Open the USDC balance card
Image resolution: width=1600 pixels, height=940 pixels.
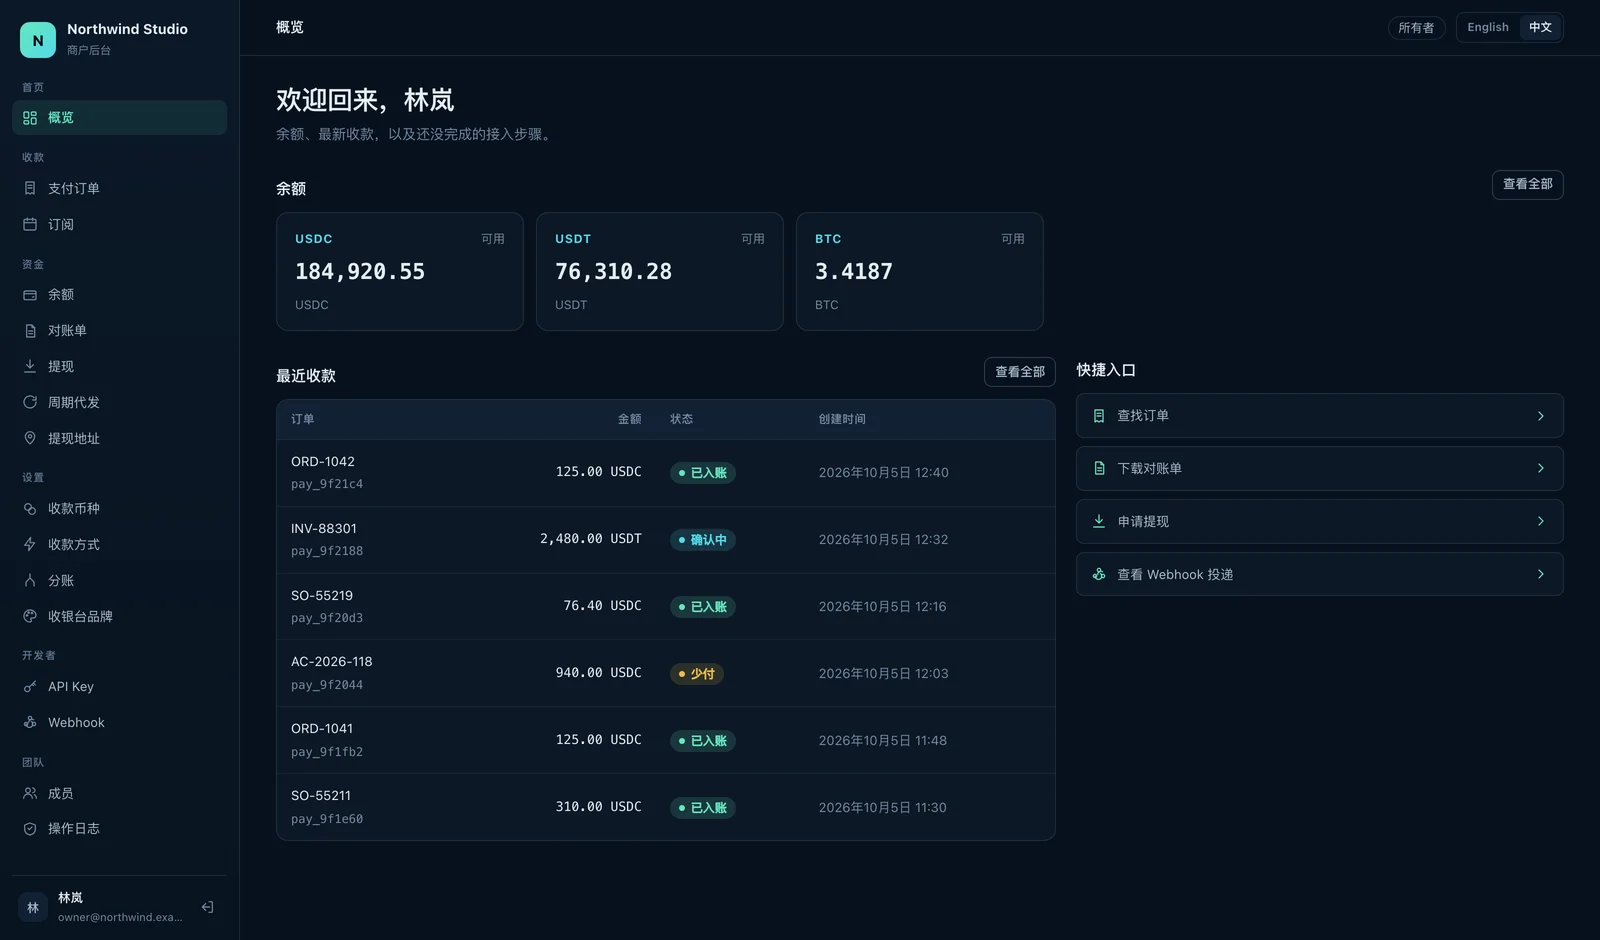click(400, 271)
